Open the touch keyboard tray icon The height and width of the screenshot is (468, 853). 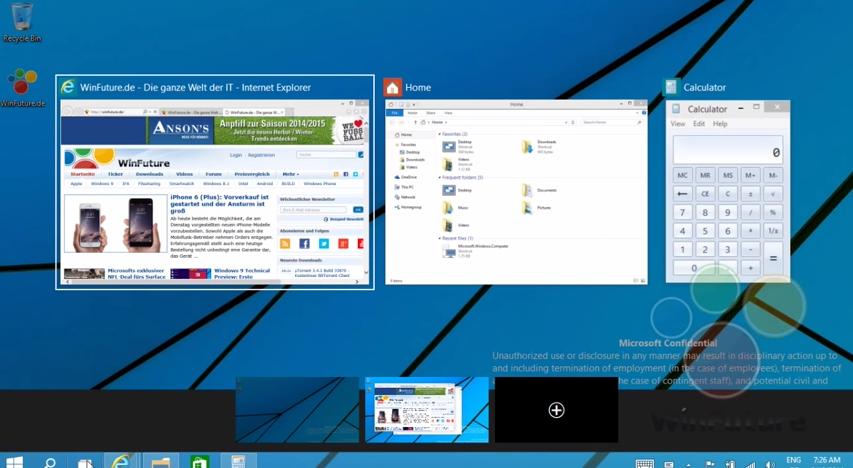point(645,463)
